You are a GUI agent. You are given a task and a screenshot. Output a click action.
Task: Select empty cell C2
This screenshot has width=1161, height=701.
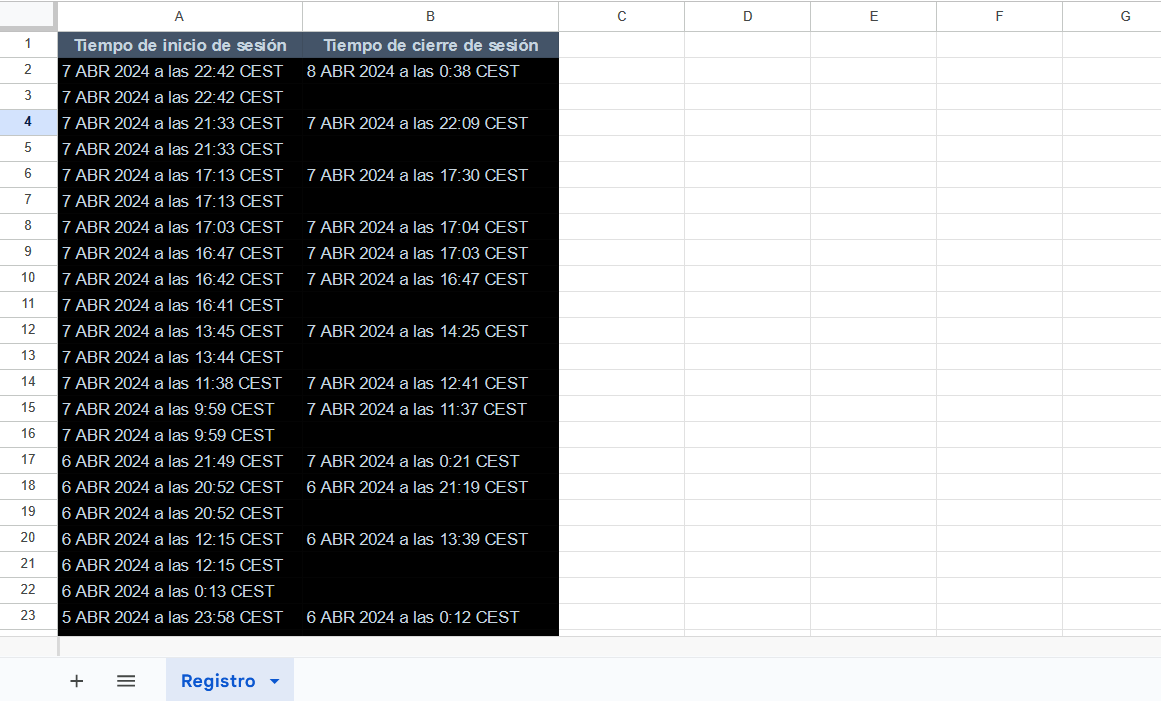[x=621, y=71]
